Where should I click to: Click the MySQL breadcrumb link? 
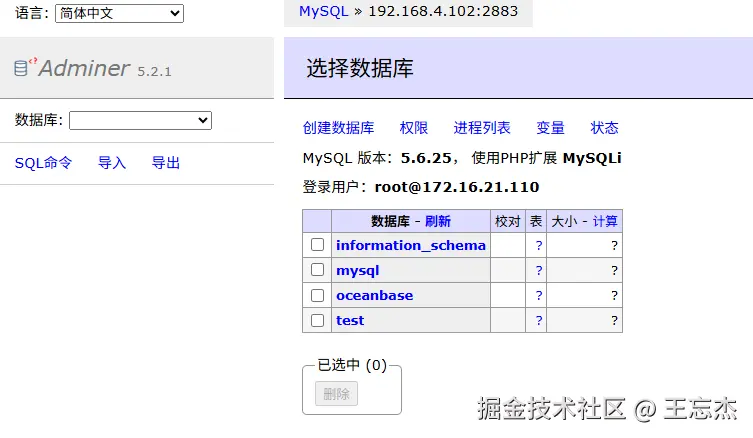click(x=324, y=11)
